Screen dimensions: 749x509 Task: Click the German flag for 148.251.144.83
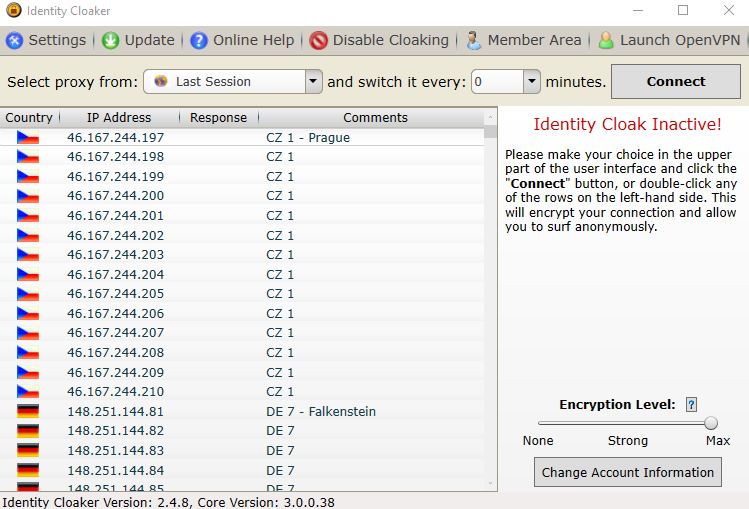(28, 450)
